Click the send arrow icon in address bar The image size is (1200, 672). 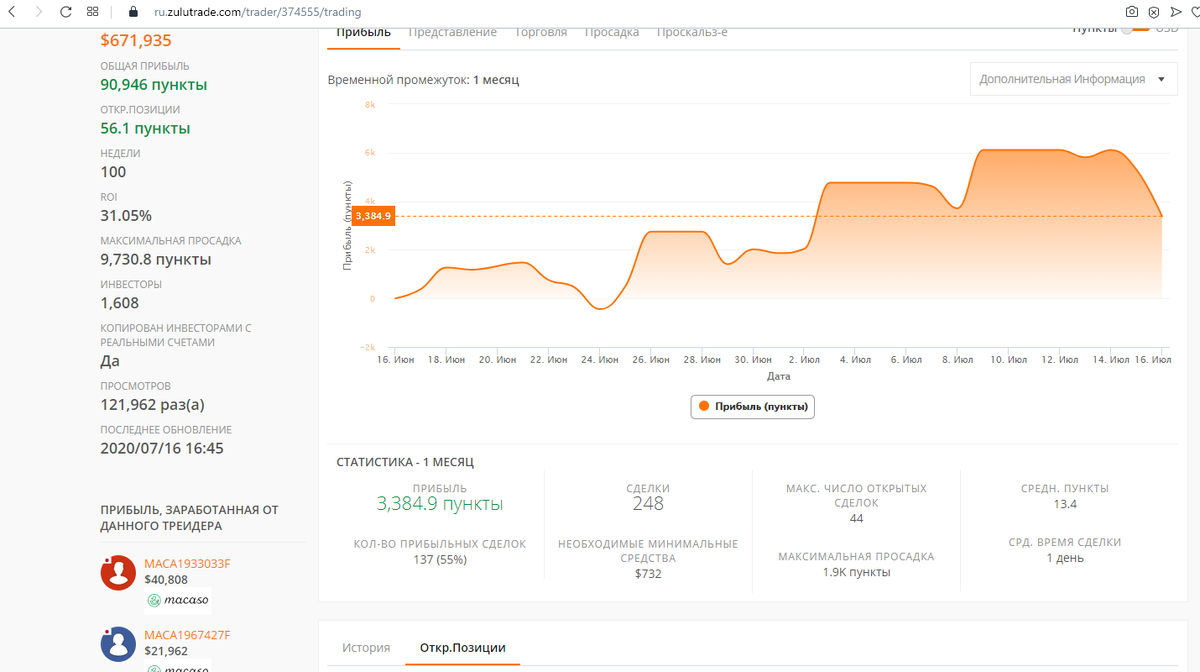pyautogui.click(x=1175, y=12)
